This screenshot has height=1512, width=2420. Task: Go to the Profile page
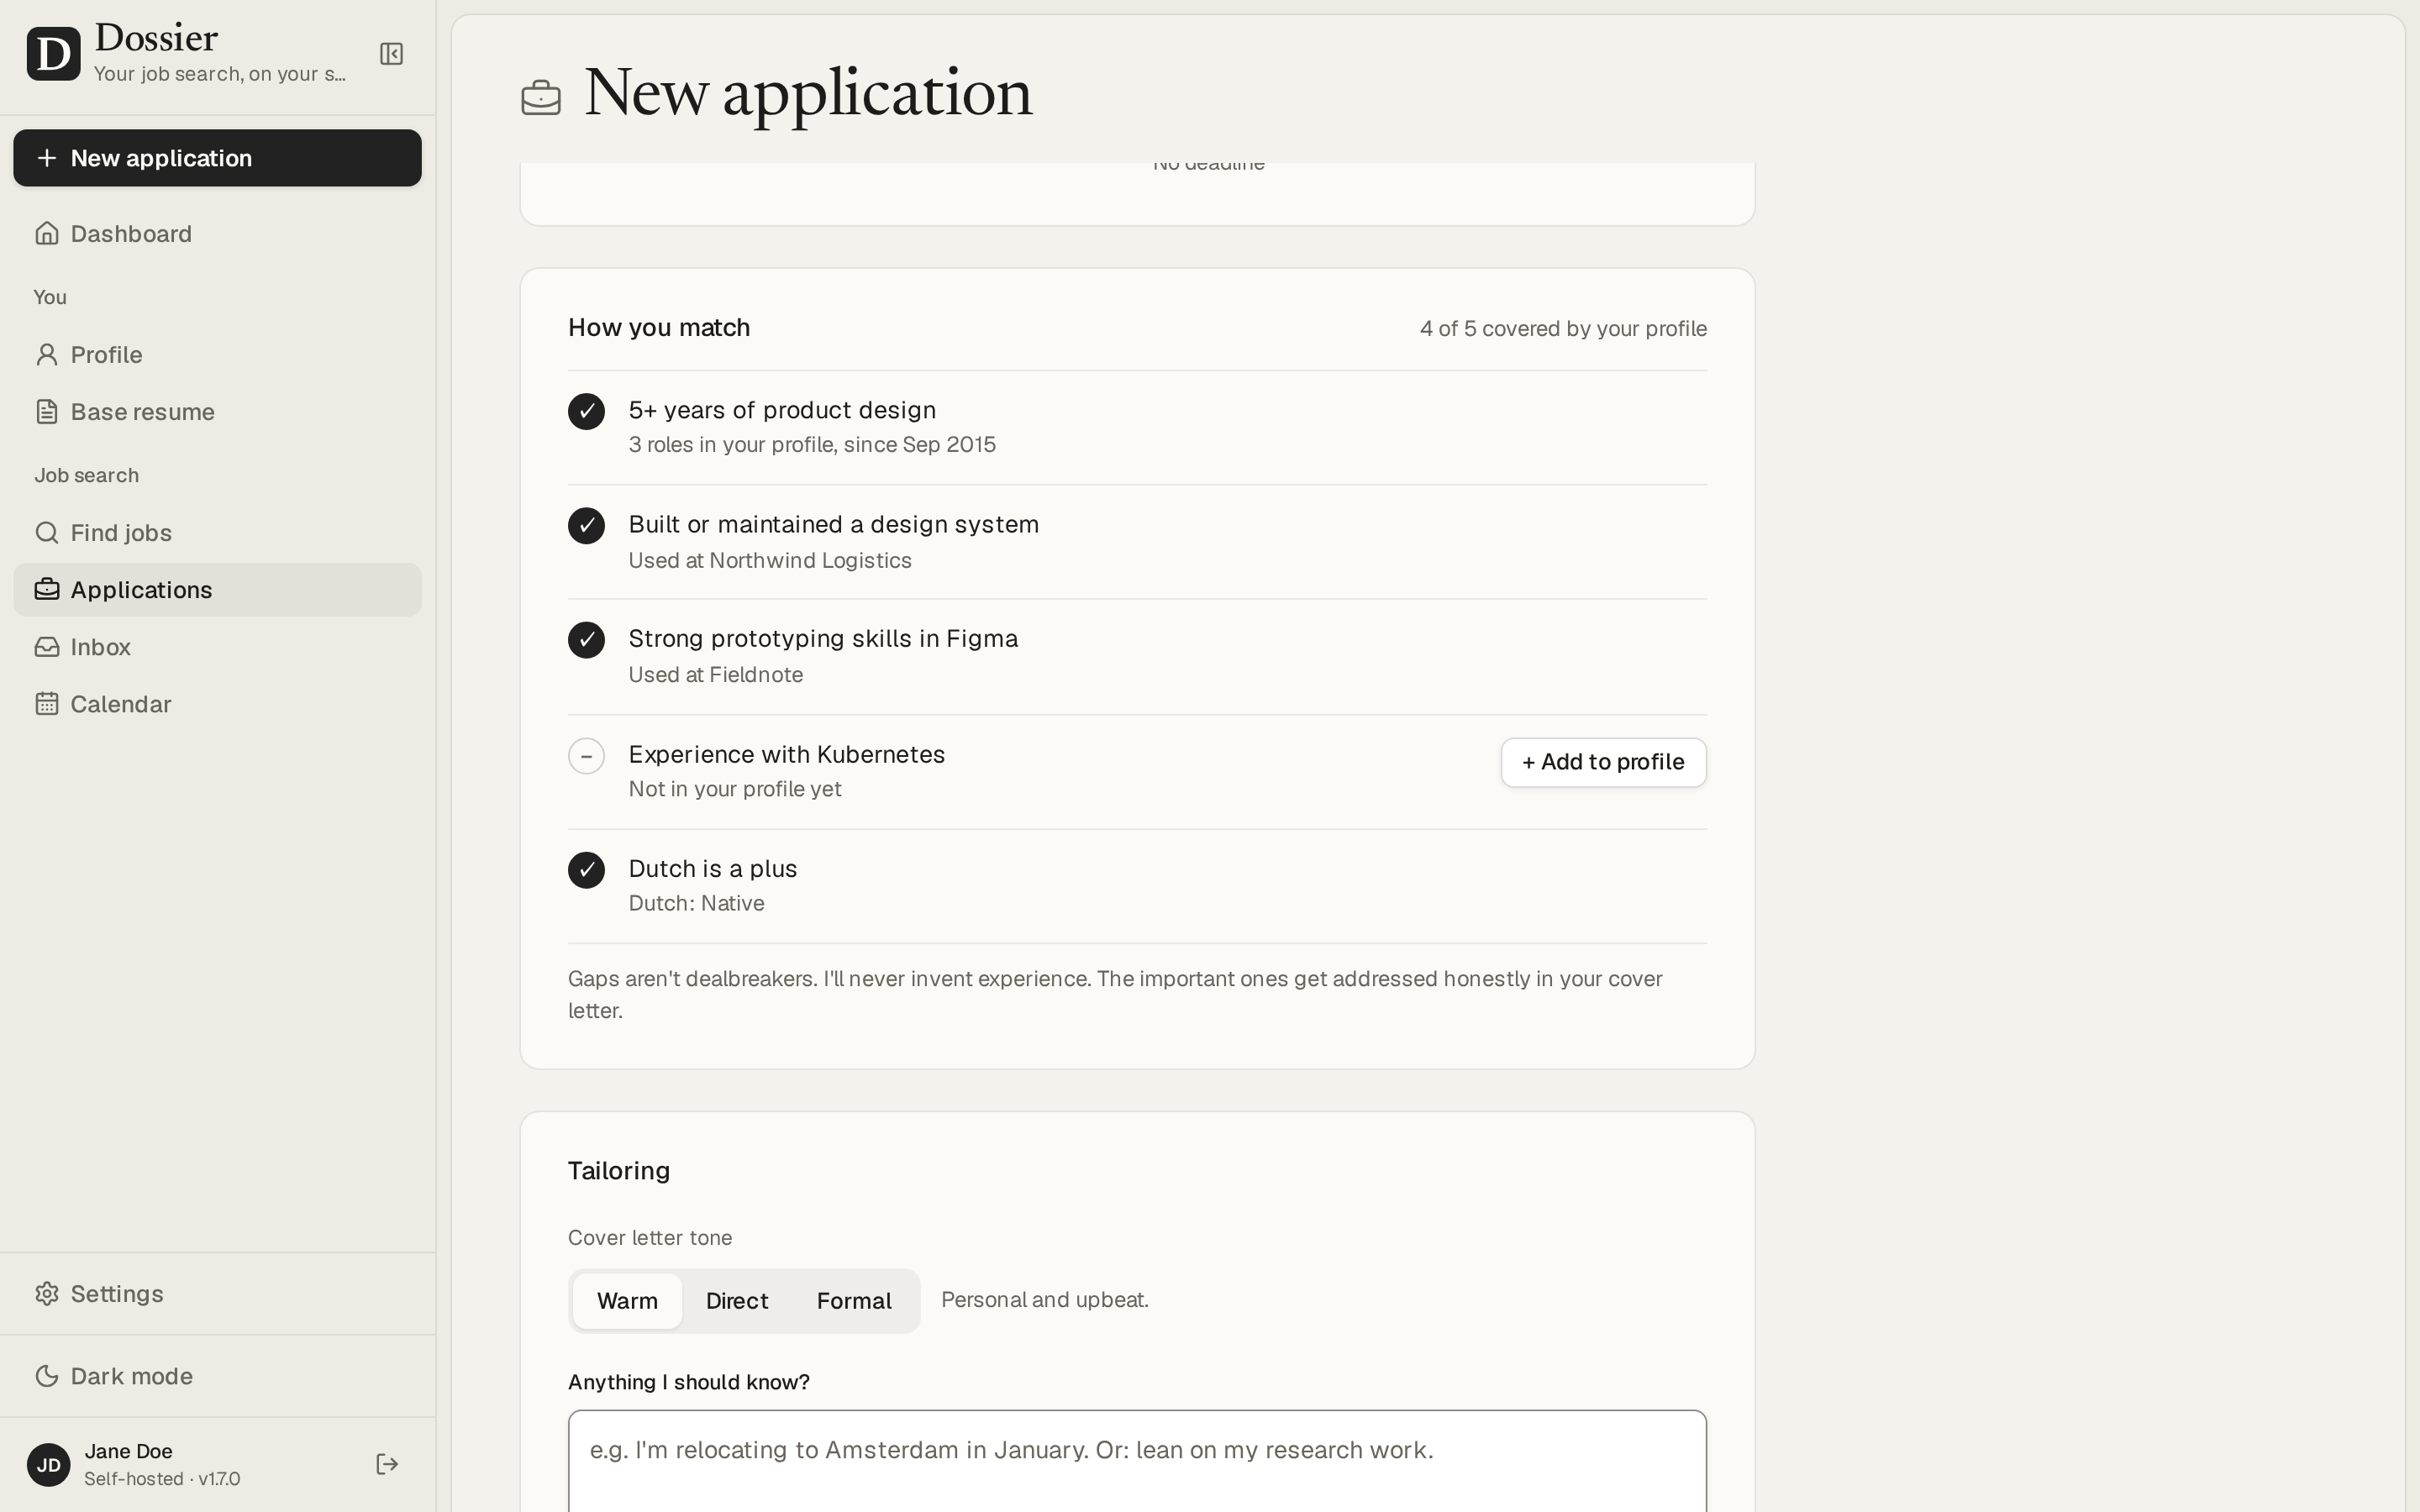pos(217,355)
